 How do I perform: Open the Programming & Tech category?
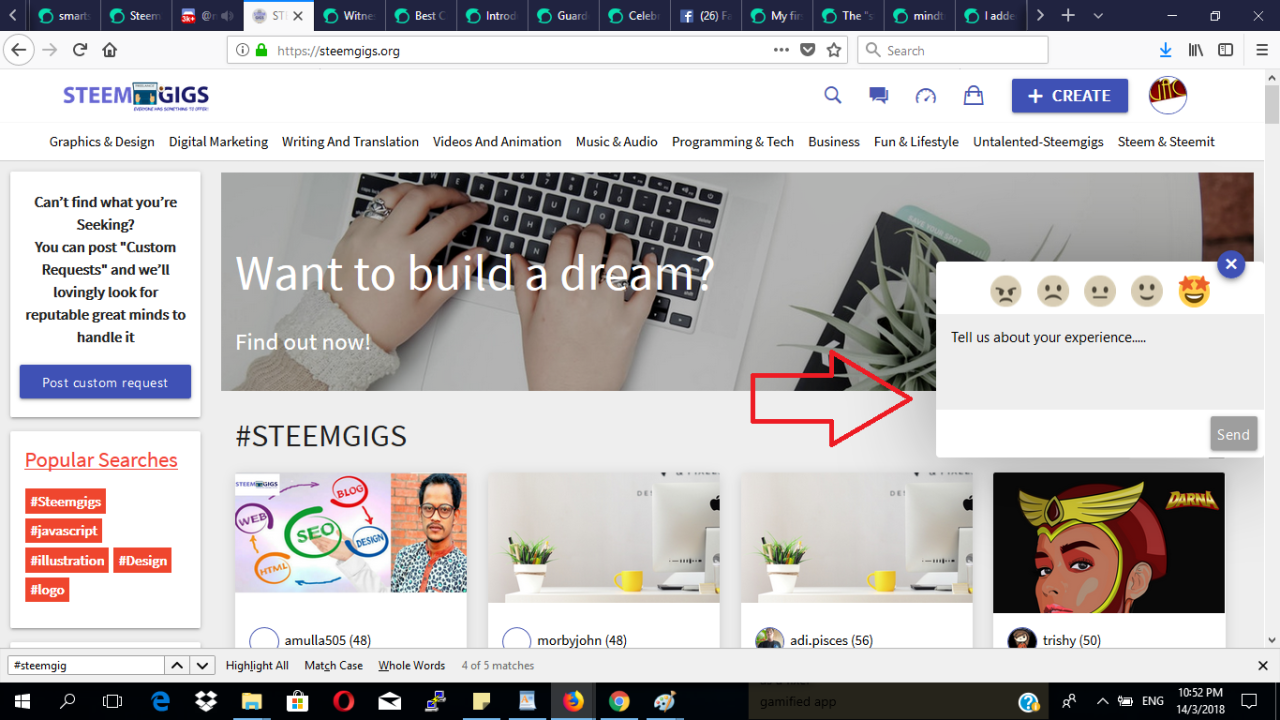tap(733, 142)
